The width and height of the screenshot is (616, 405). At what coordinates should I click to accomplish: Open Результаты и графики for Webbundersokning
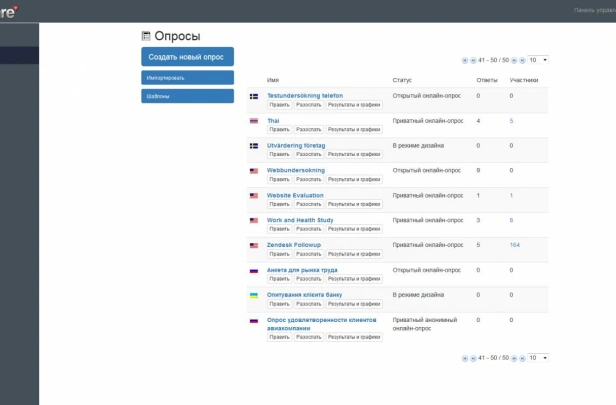coord(354,180)
